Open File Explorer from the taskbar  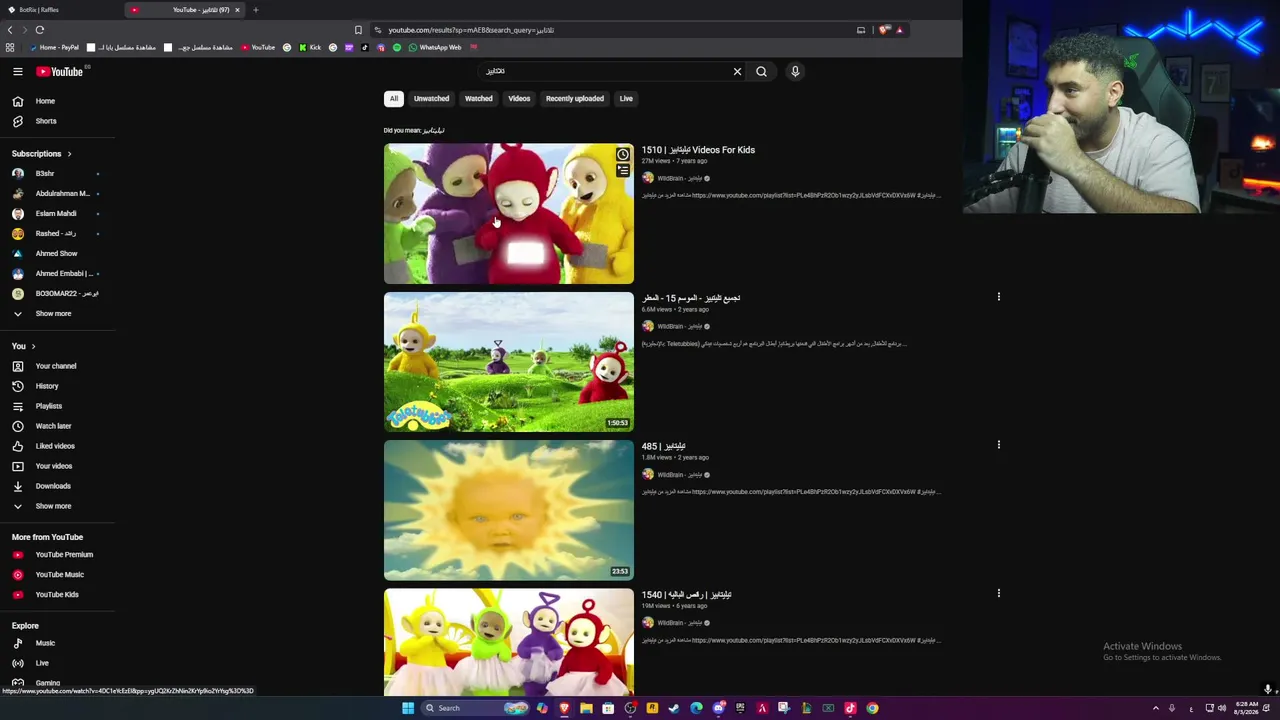586,708
